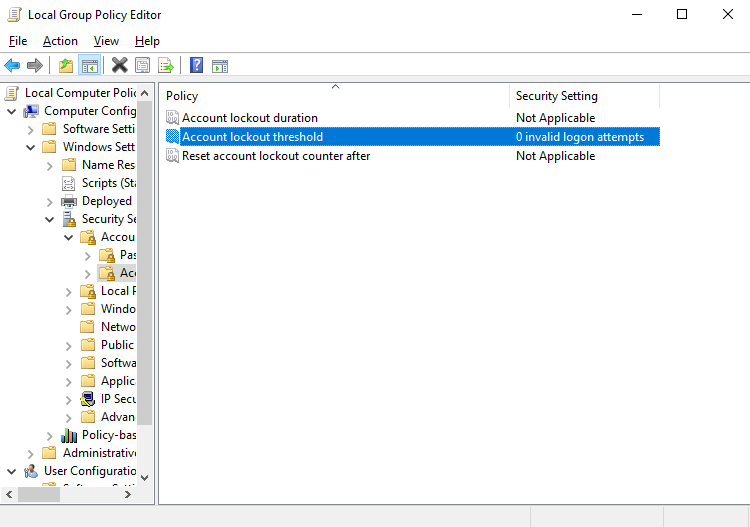Expand the Software Settings tree node
Screen dimensions: 750x527
coord(30,129)
